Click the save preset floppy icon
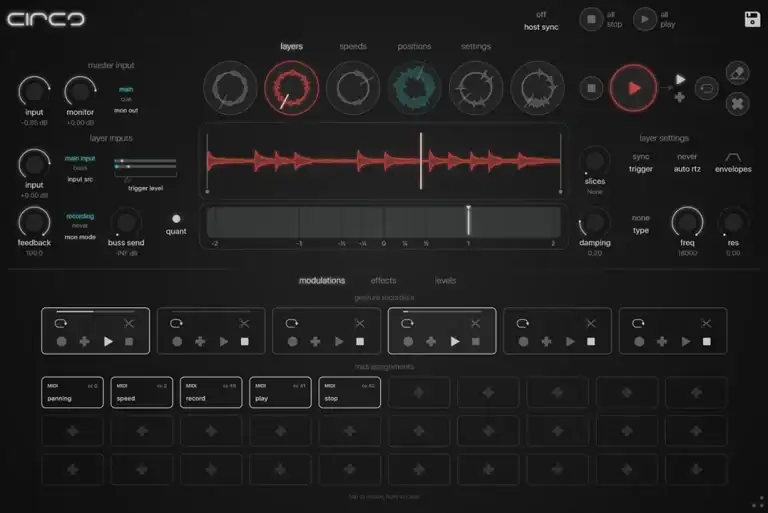The width and height of the screenshot is (768, 513). click(x=752, y=19)
